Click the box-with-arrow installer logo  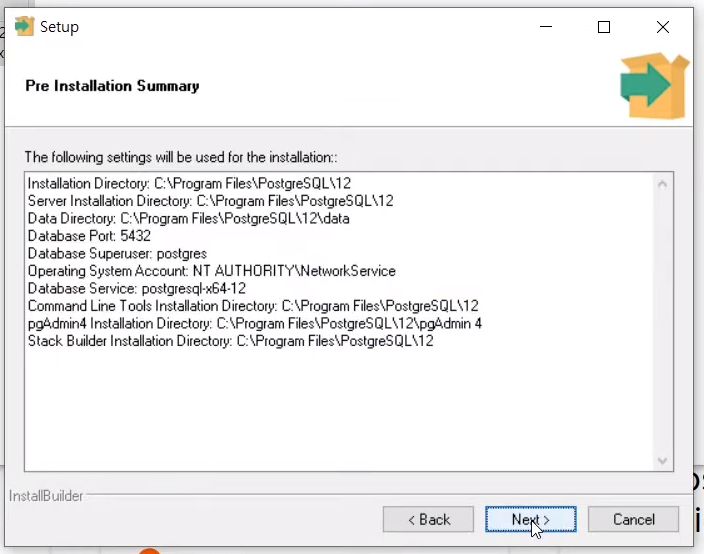(655, 86)
